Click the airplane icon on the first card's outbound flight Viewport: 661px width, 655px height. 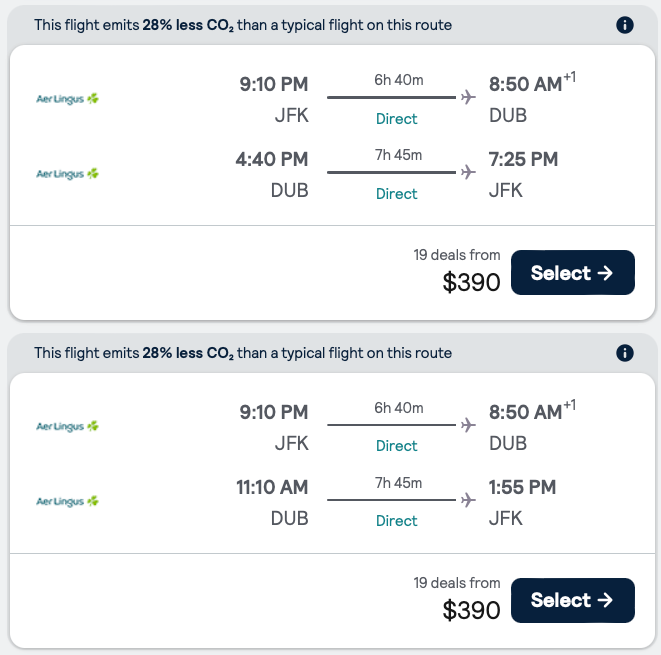pos(467,97)
